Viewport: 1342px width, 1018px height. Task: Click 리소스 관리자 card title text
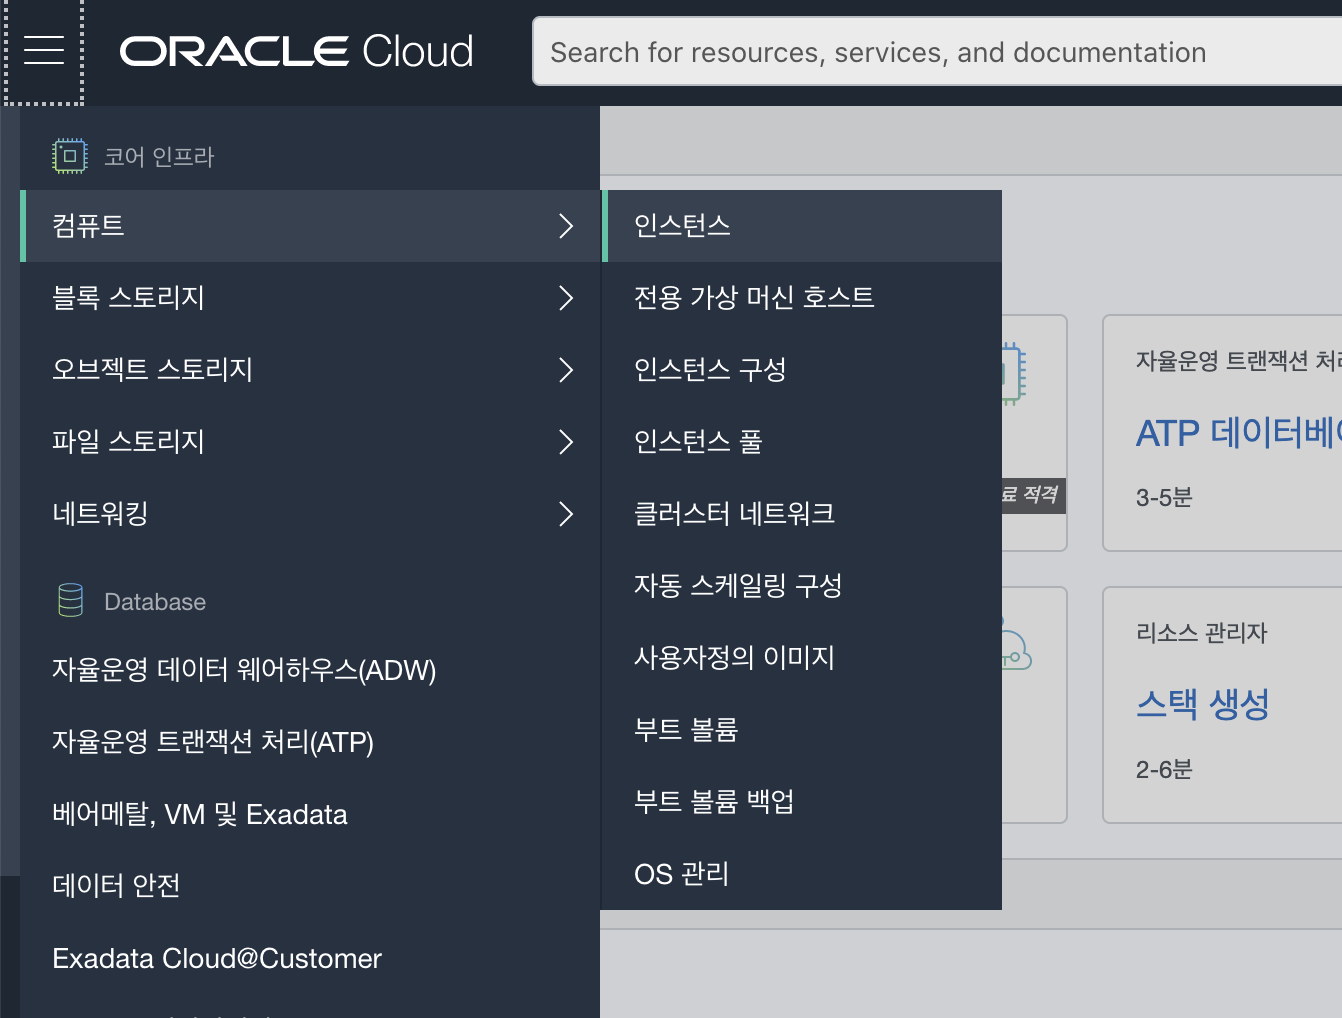1202,633
